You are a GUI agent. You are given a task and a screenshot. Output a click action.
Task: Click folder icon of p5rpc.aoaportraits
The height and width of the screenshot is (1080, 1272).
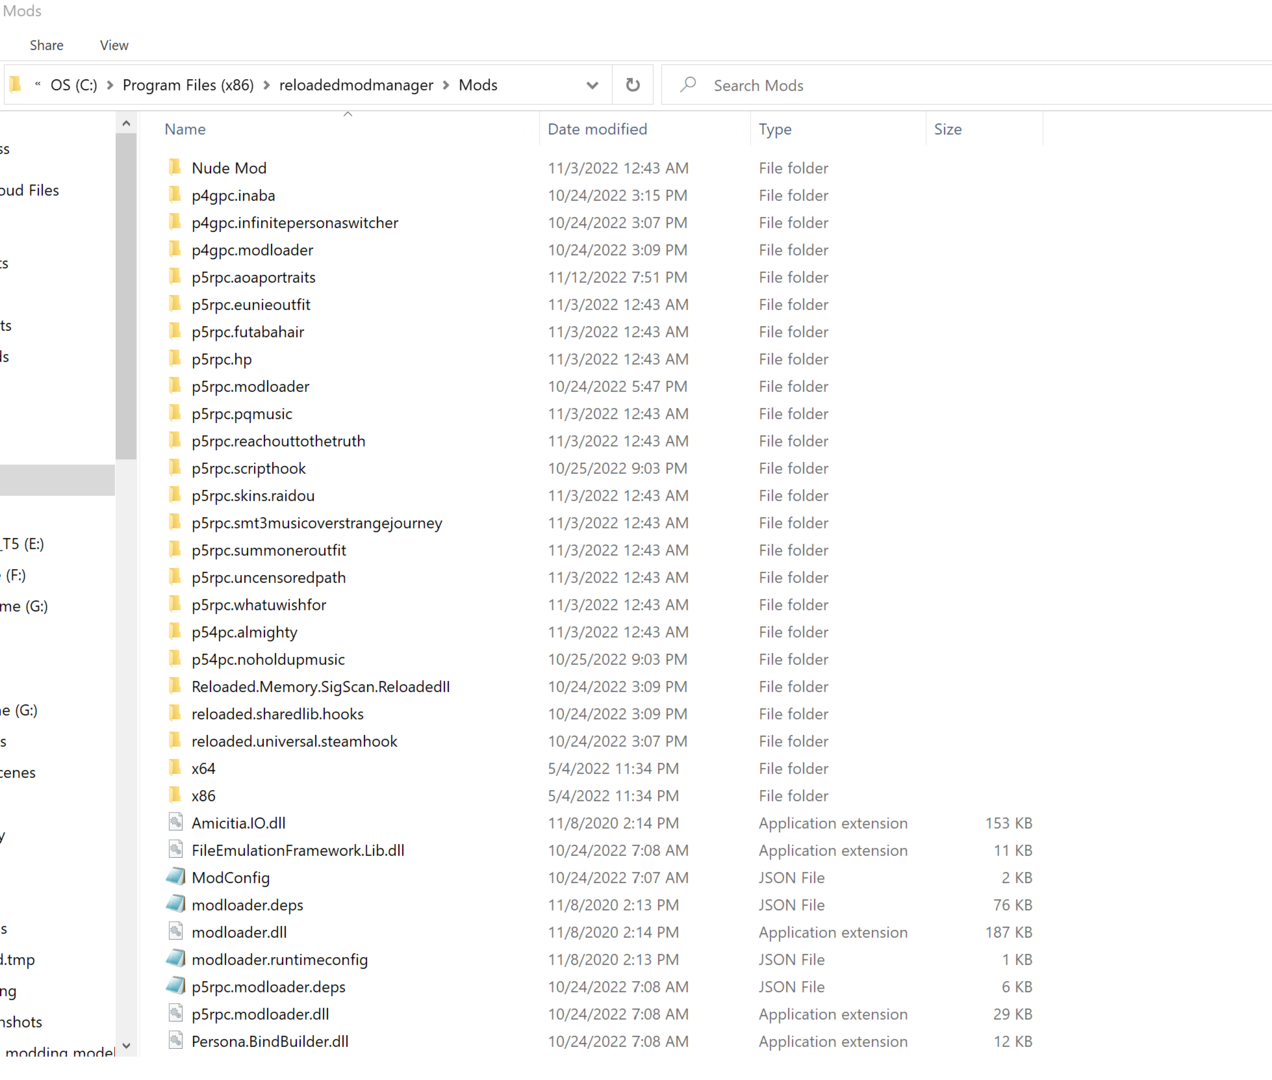click(175, 276)
